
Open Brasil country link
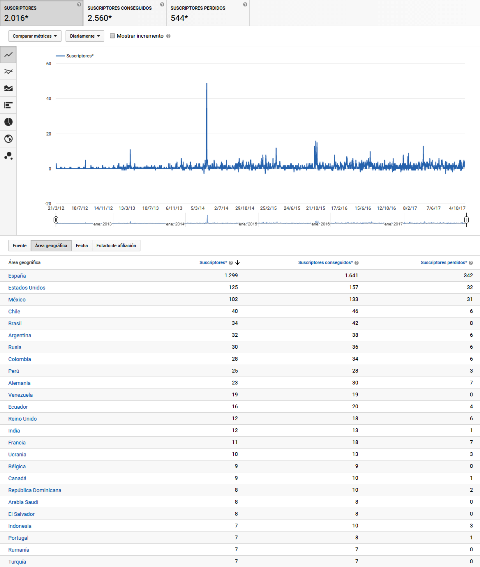tap(15, 323)
